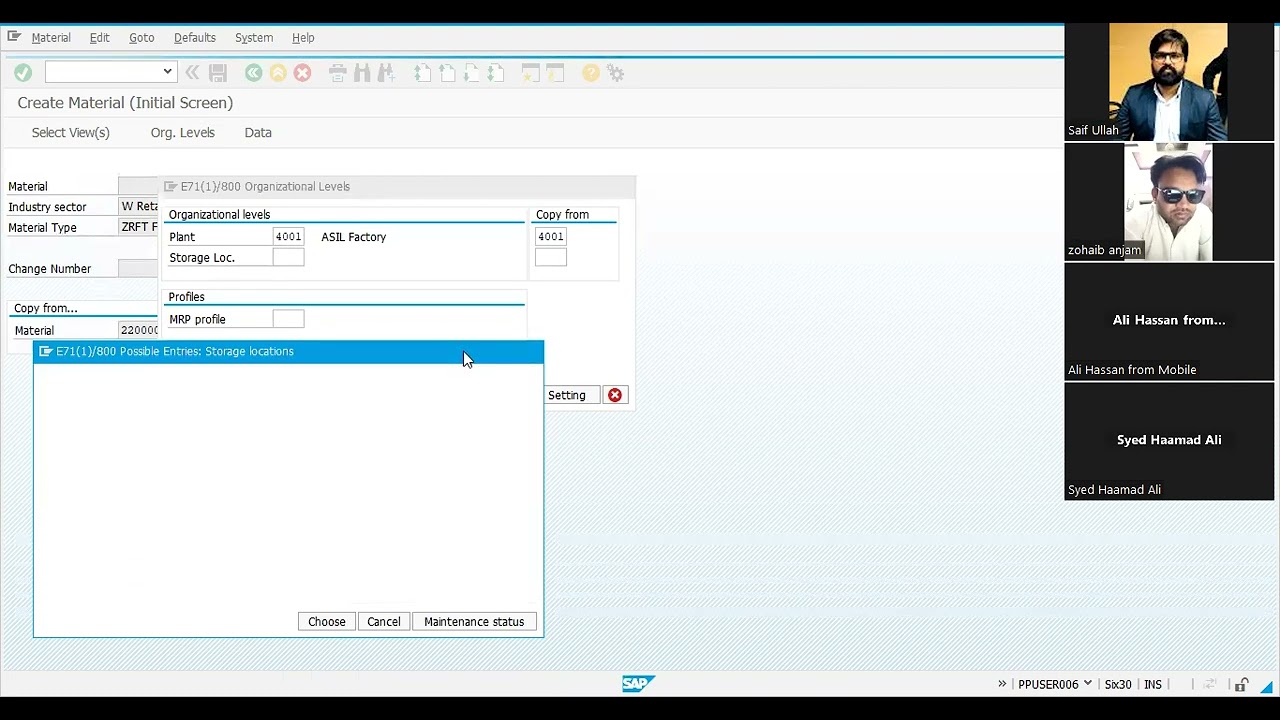Click the Material Type field value ZRFT
The height and width of the screenshot is (720, 1280).
point(138,227)
